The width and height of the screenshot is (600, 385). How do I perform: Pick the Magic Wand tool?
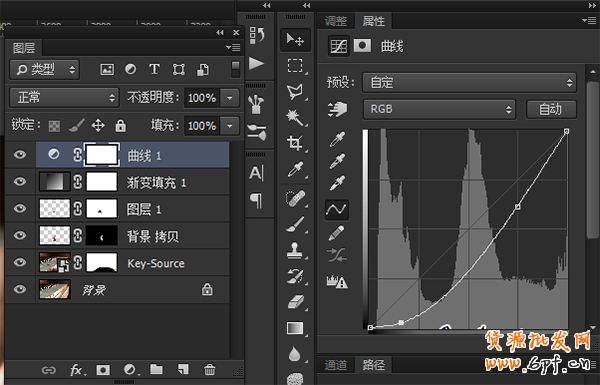(295, 117)
